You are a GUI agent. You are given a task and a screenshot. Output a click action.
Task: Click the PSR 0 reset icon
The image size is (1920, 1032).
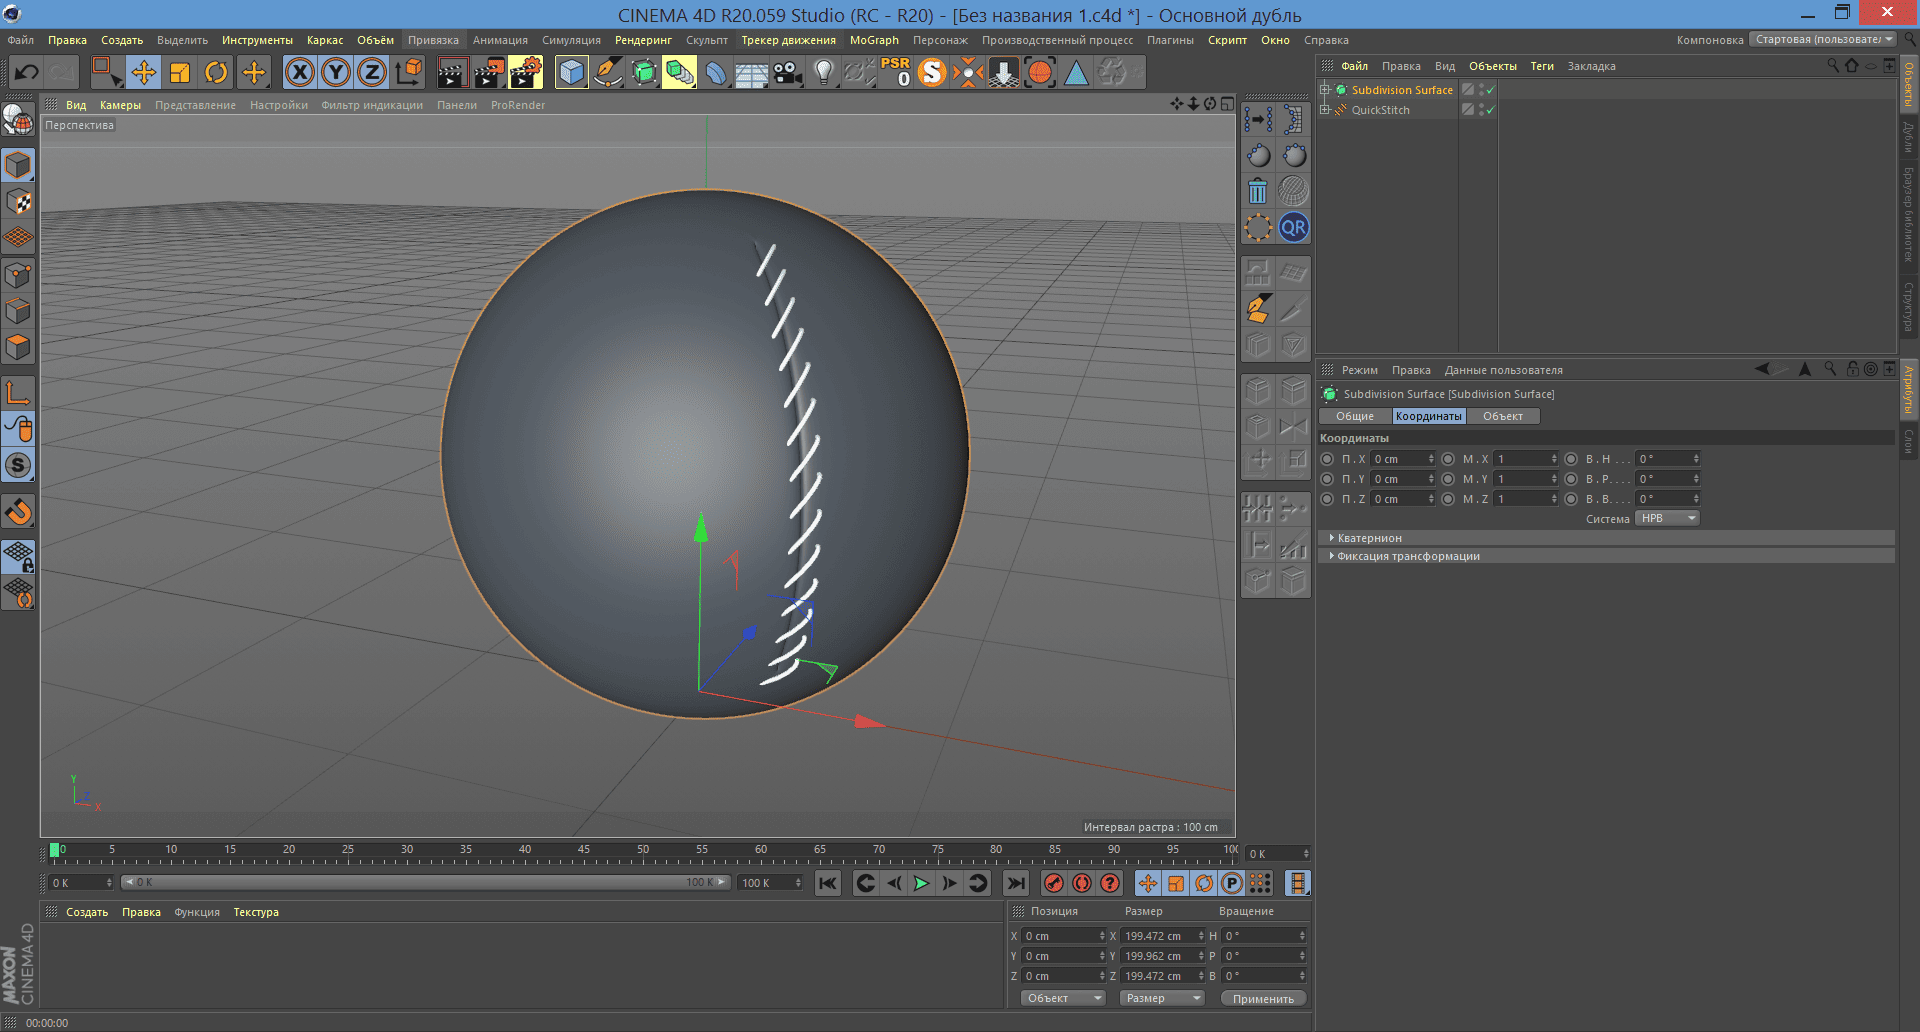896,72
